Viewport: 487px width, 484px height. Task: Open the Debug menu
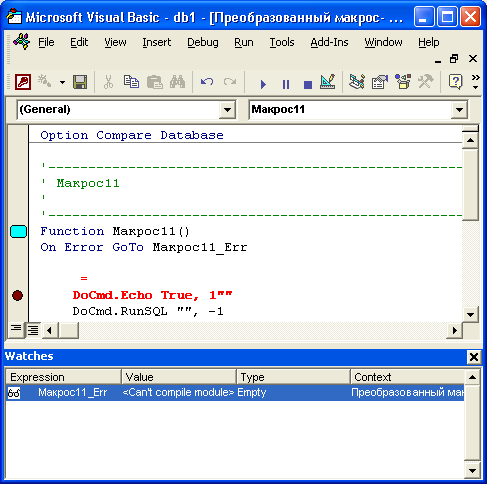click(x=203, y=42)
